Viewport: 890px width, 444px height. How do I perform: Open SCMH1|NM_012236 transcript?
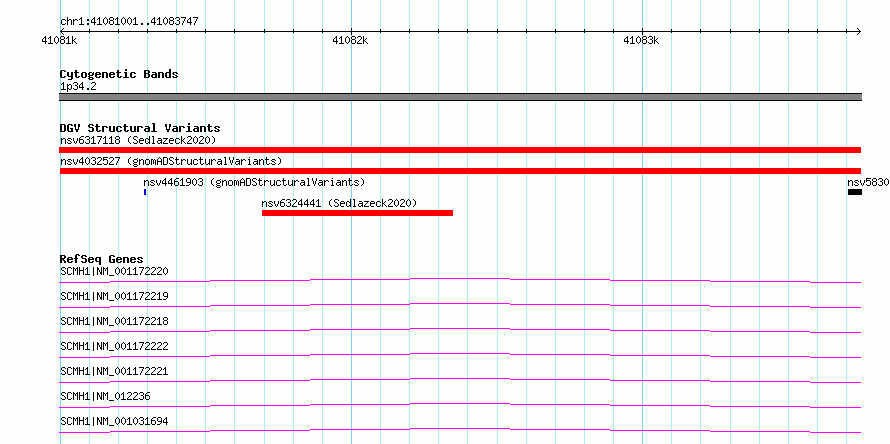coord(106,396)
